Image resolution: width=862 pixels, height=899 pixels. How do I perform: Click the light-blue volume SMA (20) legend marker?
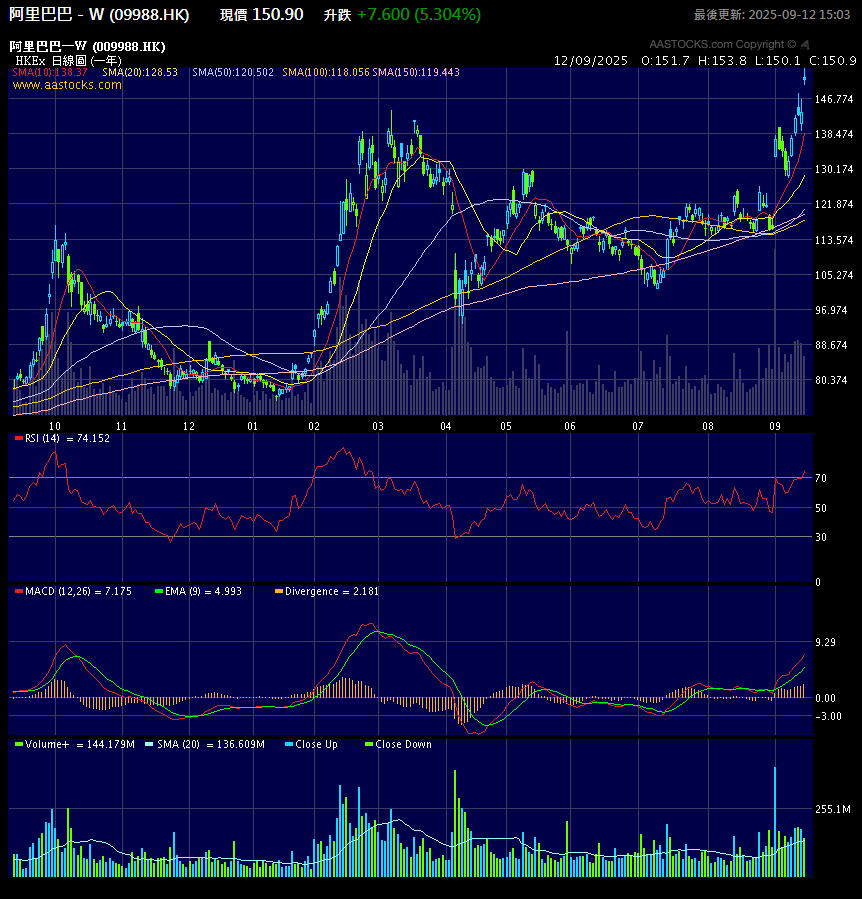[x=149, y=744]
